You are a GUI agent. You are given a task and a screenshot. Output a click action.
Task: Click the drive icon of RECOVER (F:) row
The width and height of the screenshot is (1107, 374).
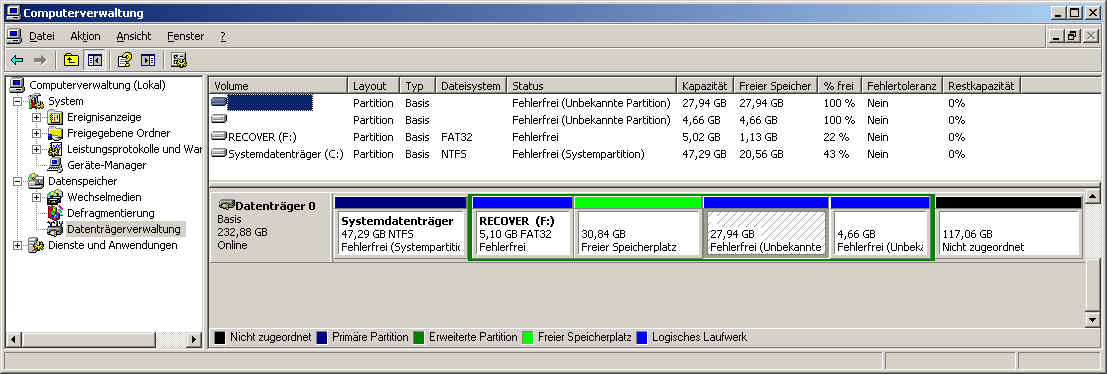pyautogui.click(x=219, y=137)
